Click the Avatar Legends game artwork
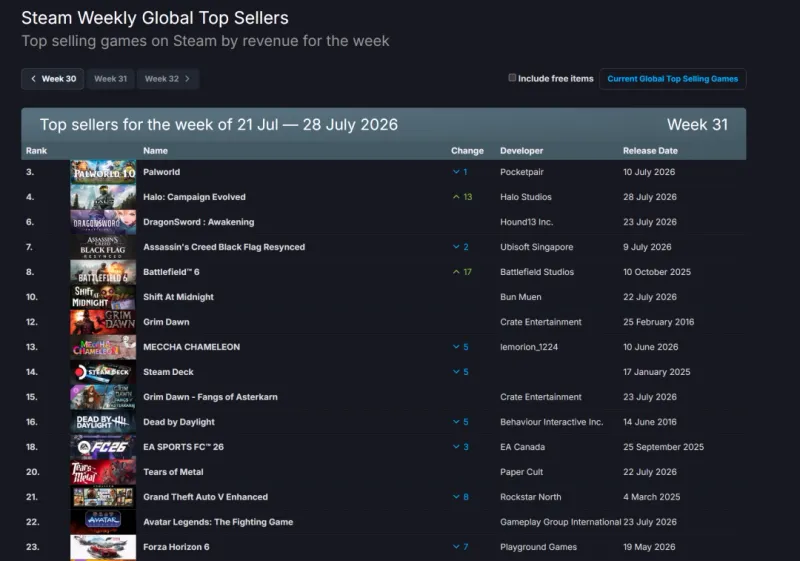The image size is (800, 561). pos(103,522)
